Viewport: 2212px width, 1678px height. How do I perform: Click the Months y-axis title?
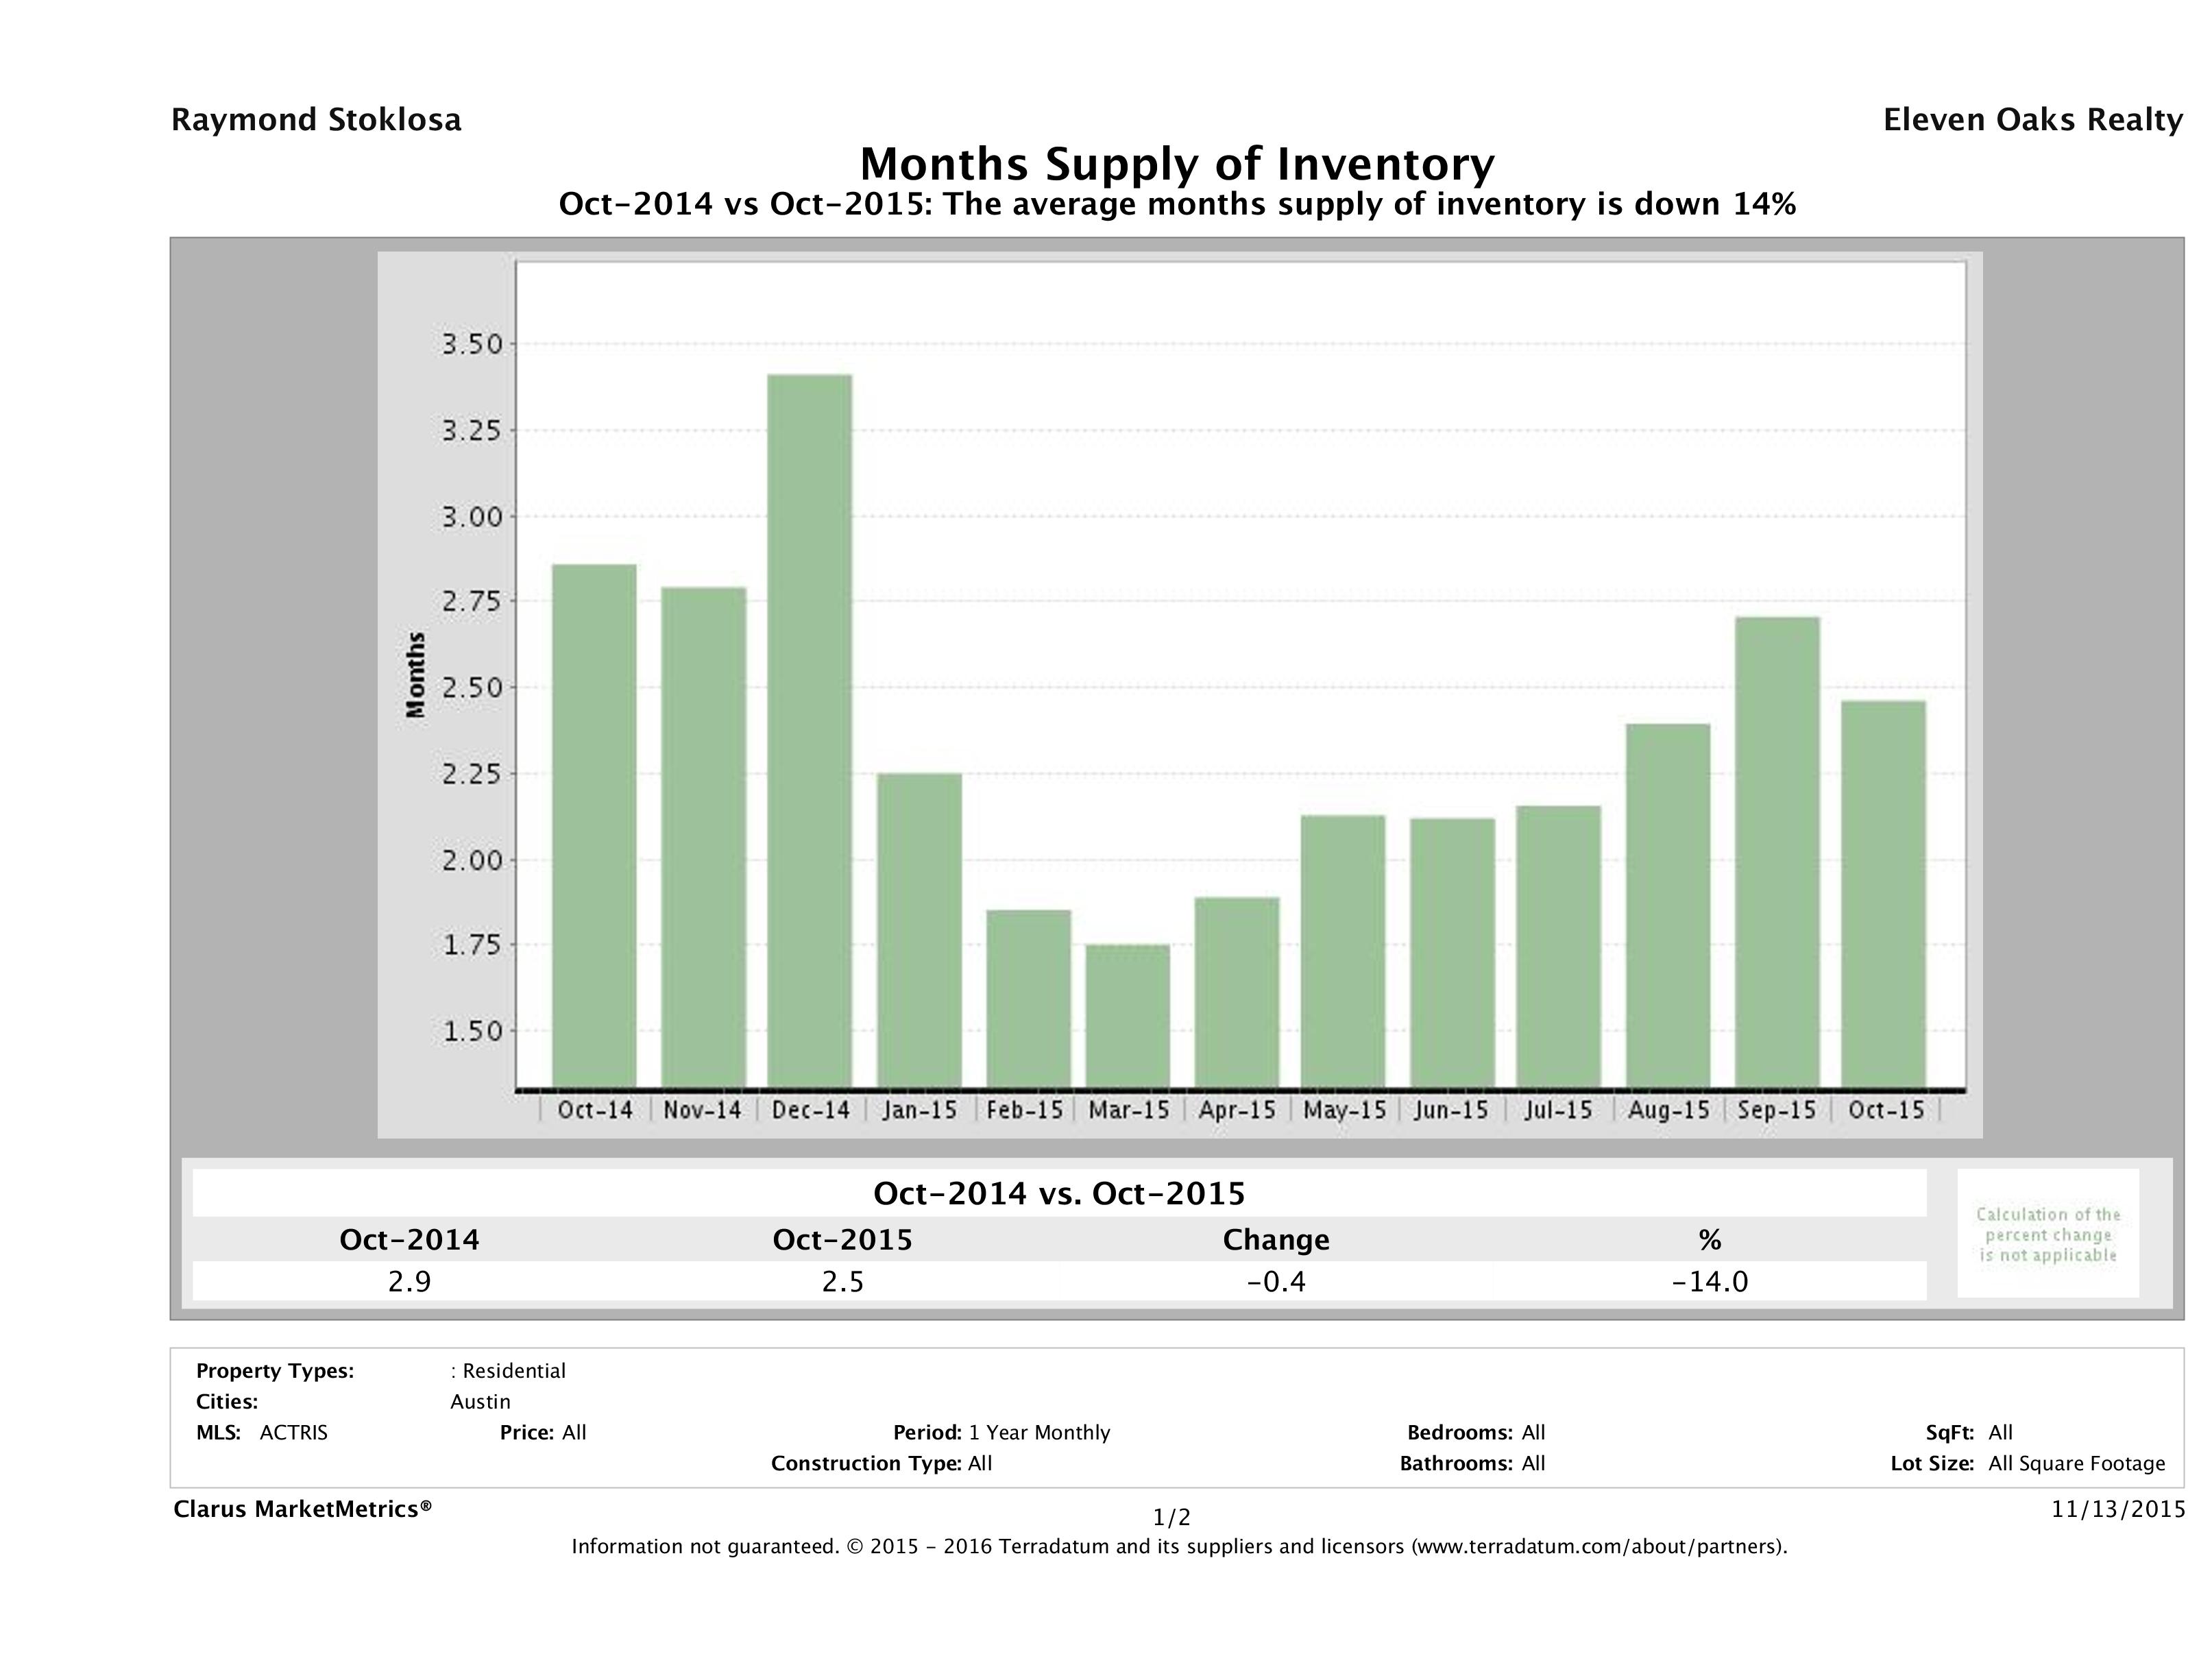[x=416, y=675]
